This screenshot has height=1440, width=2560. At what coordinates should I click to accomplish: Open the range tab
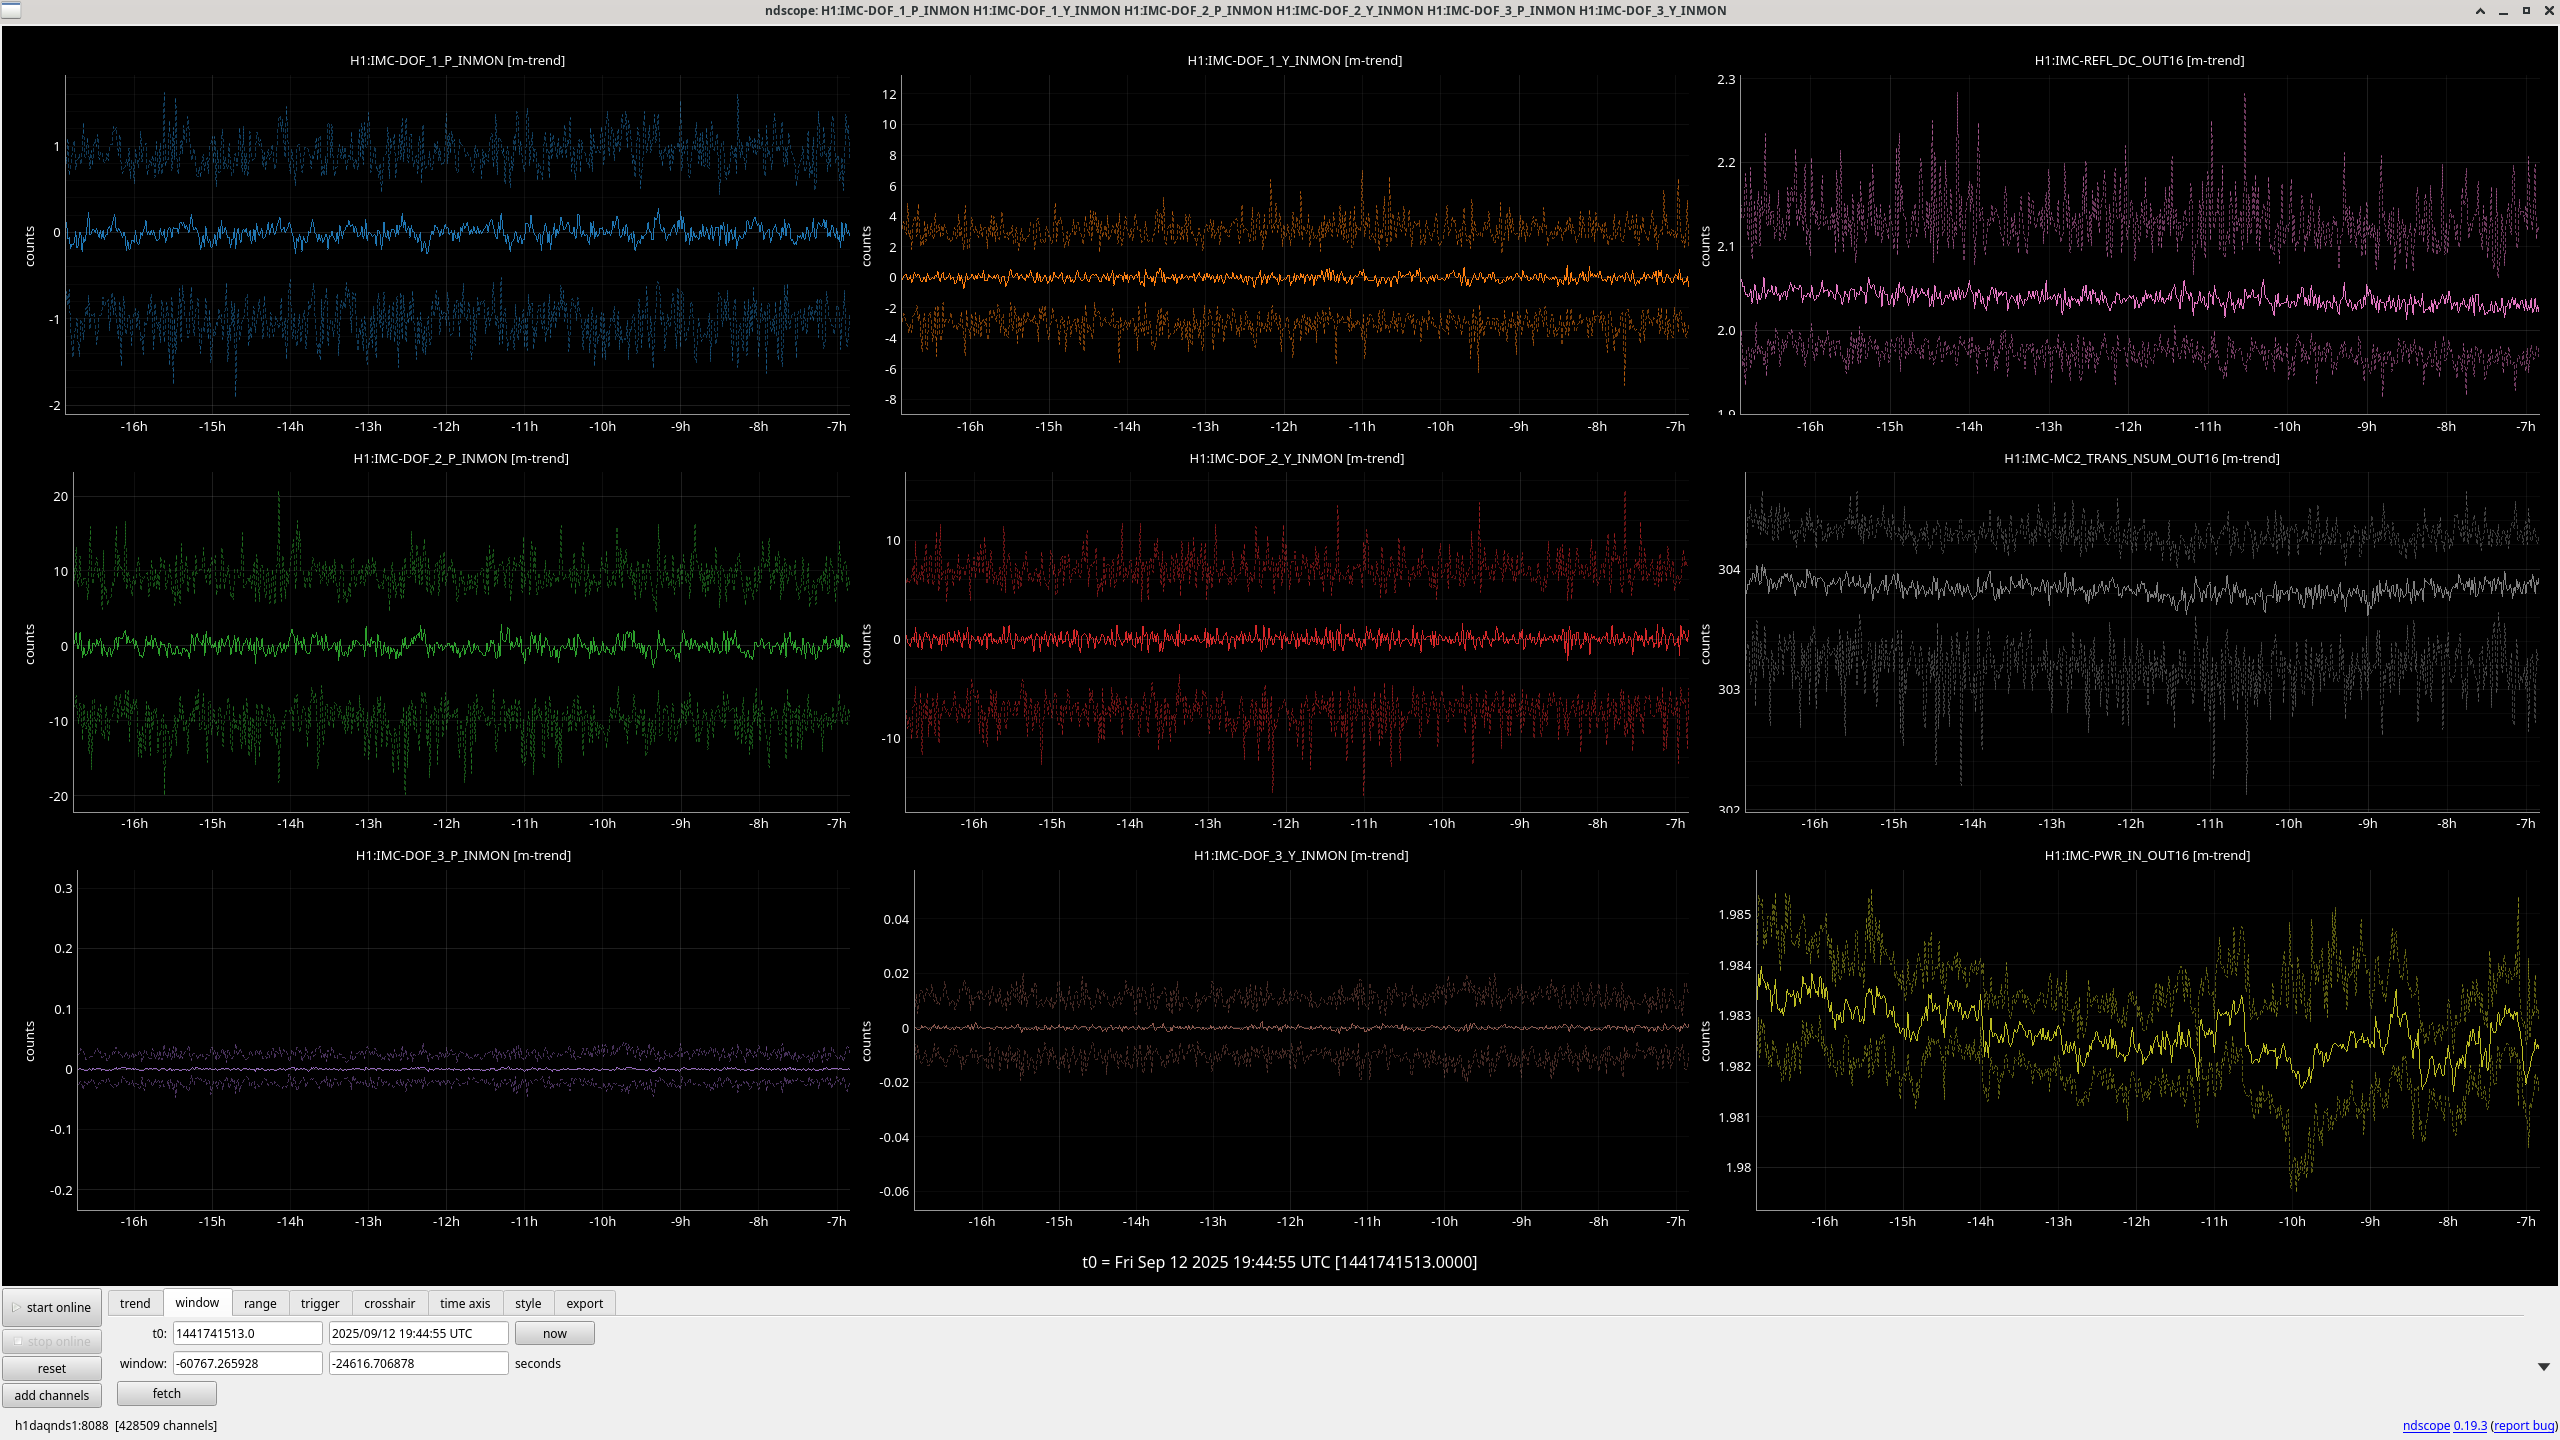point(260,1303)
